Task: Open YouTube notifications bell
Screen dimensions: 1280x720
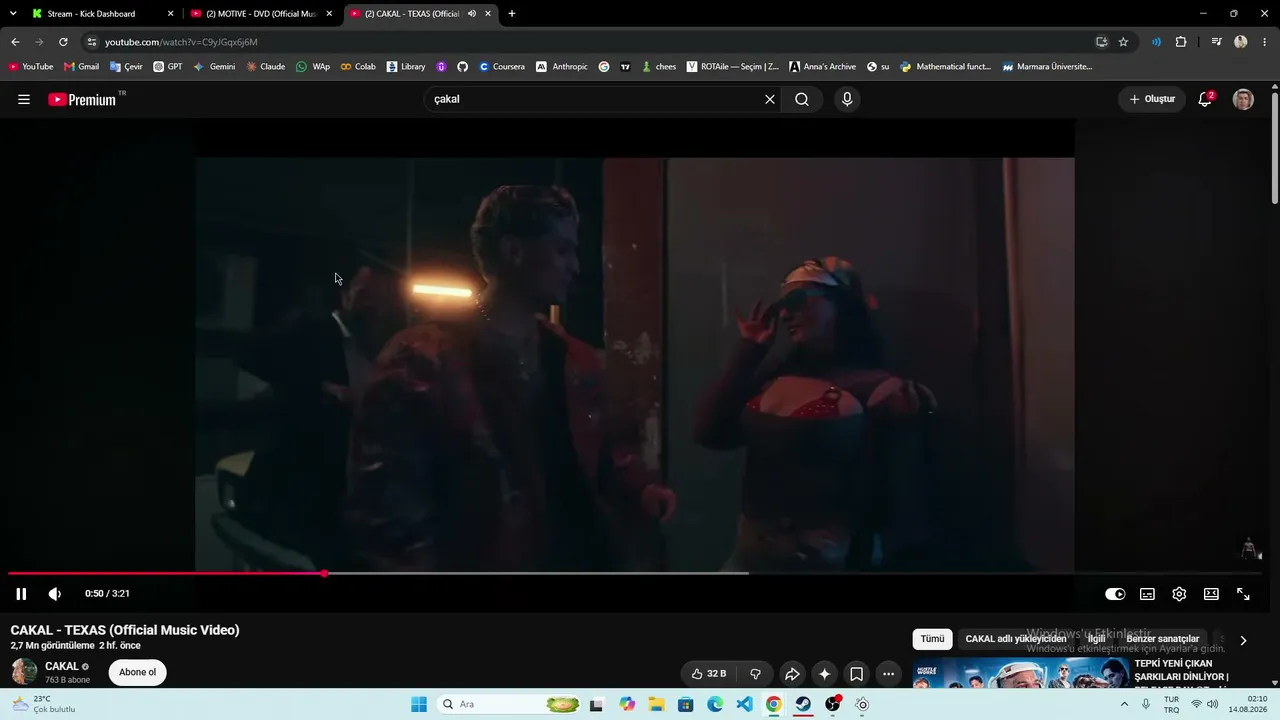Action: tap(1205, 99)
